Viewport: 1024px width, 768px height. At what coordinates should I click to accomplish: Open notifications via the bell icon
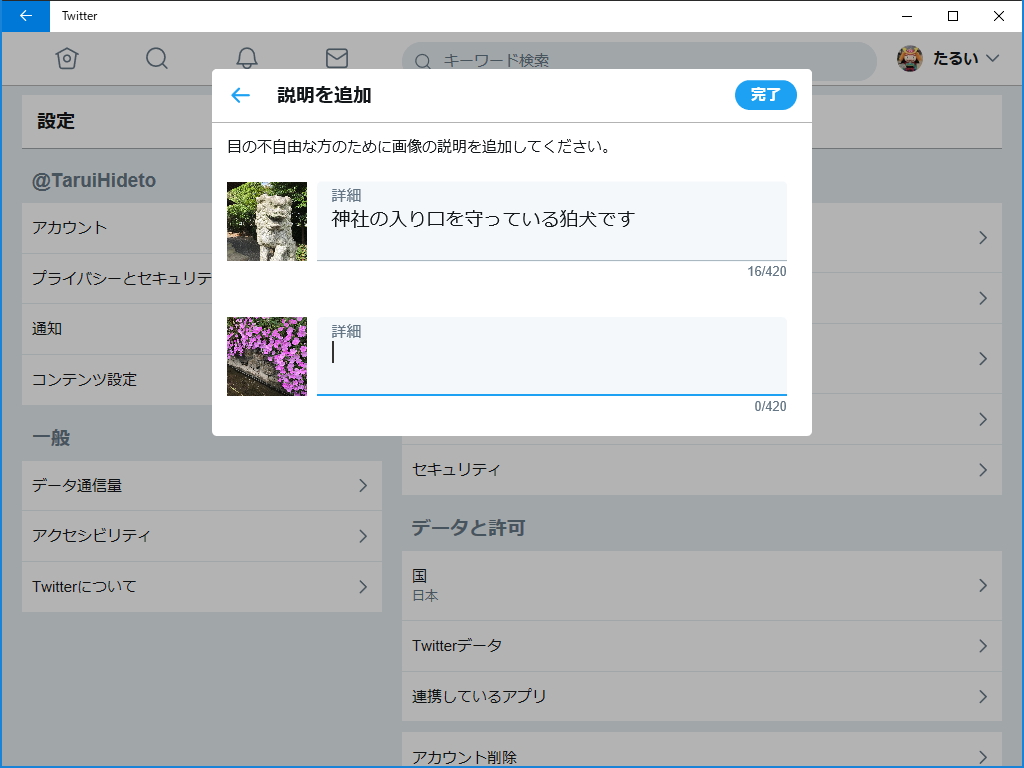click(x=246, y=59)
